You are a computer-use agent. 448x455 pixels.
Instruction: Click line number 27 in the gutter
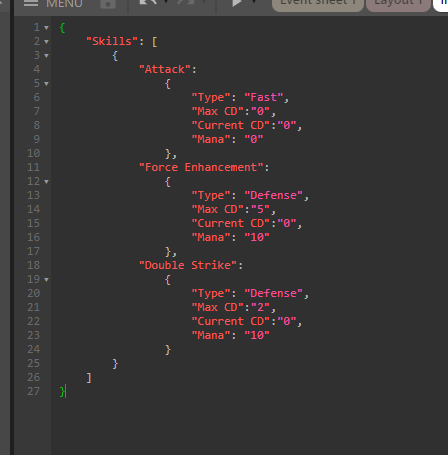point(33,391)
